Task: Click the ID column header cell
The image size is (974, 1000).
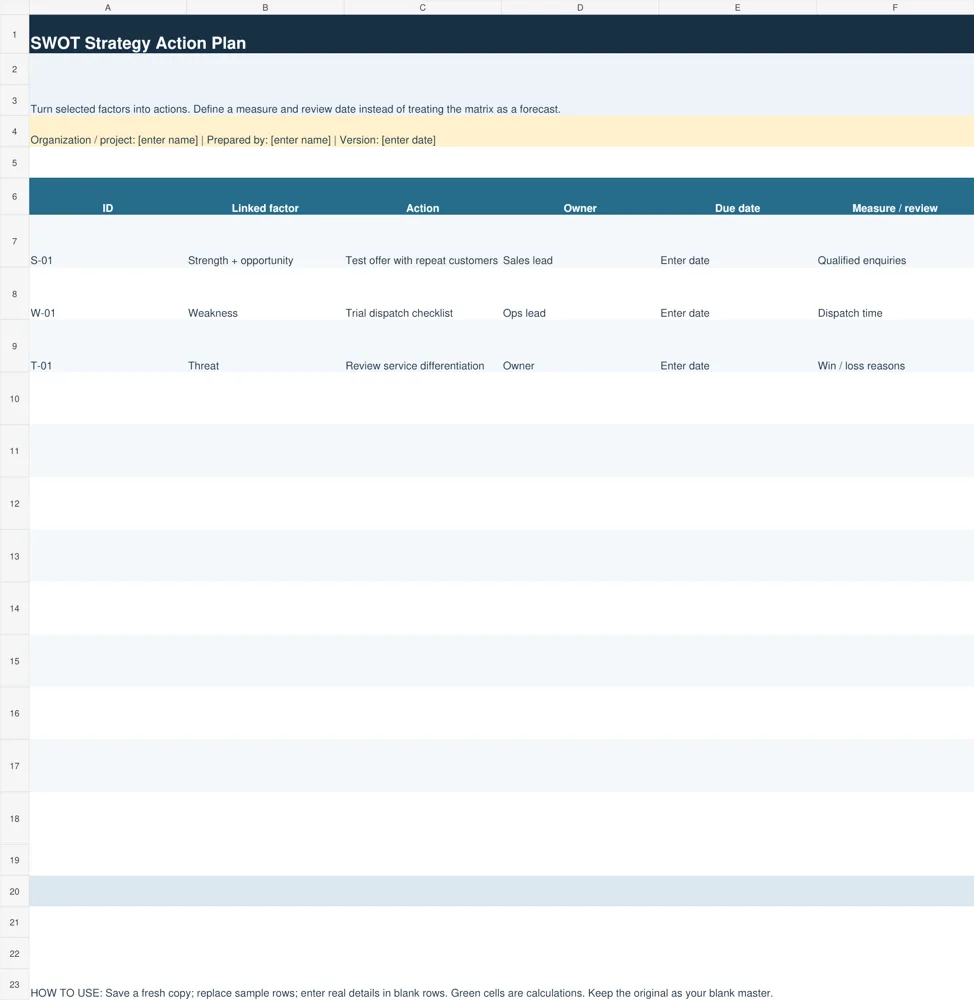Action: pos(108,196)
